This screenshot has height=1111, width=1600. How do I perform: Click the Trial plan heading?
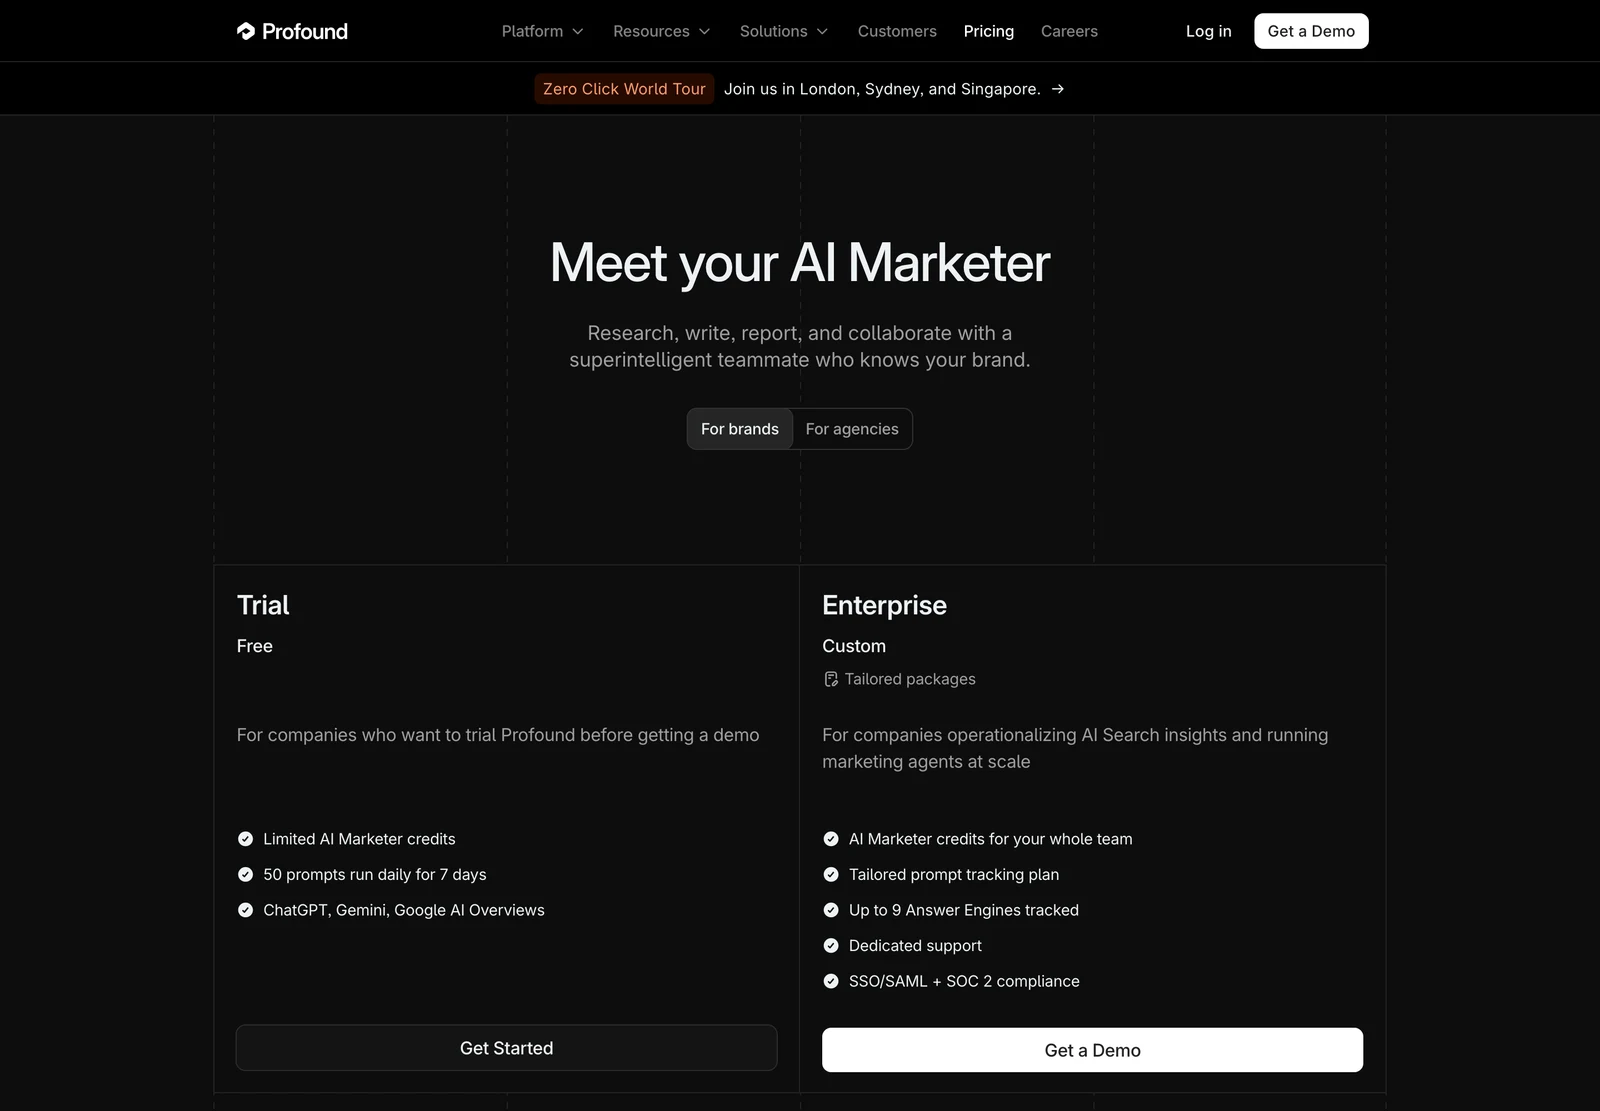pyautogui.click(x=263, y=605)
